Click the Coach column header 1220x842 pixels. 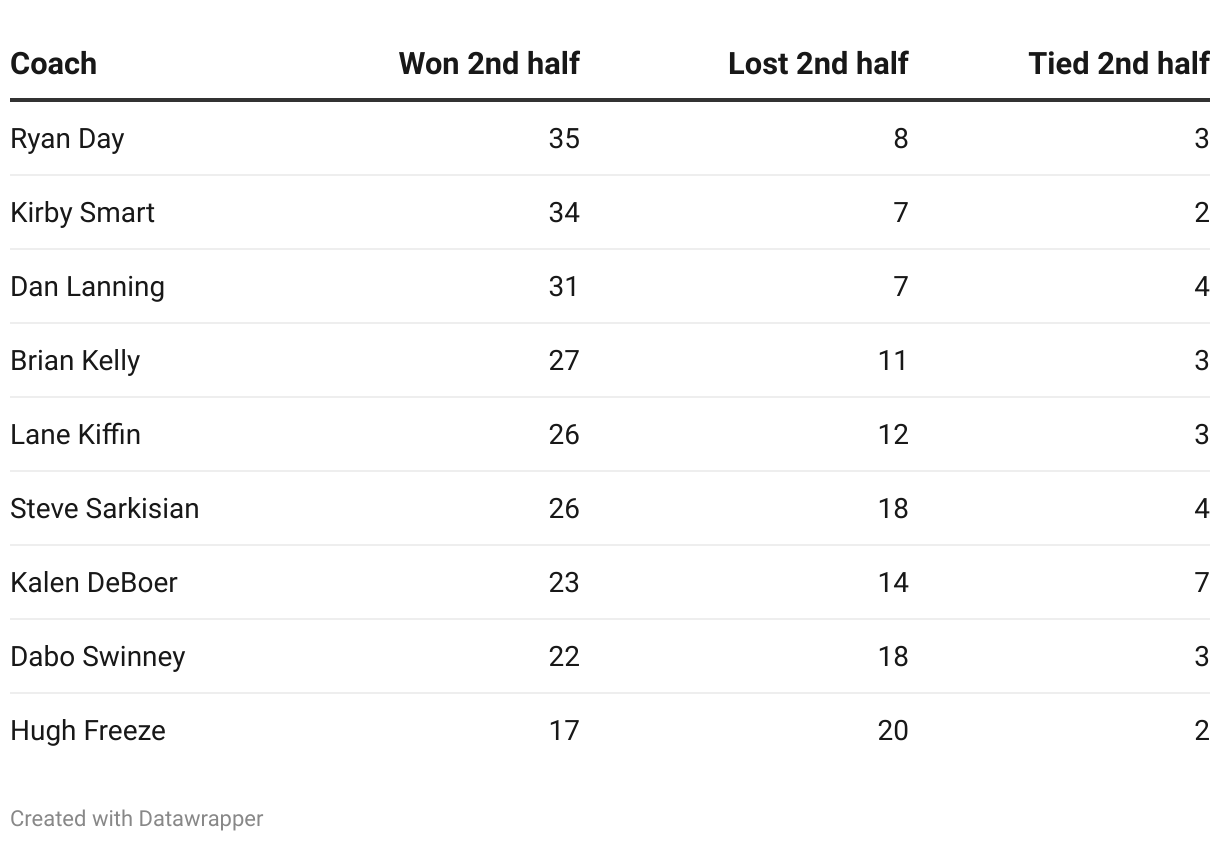(x=54, y=63)
